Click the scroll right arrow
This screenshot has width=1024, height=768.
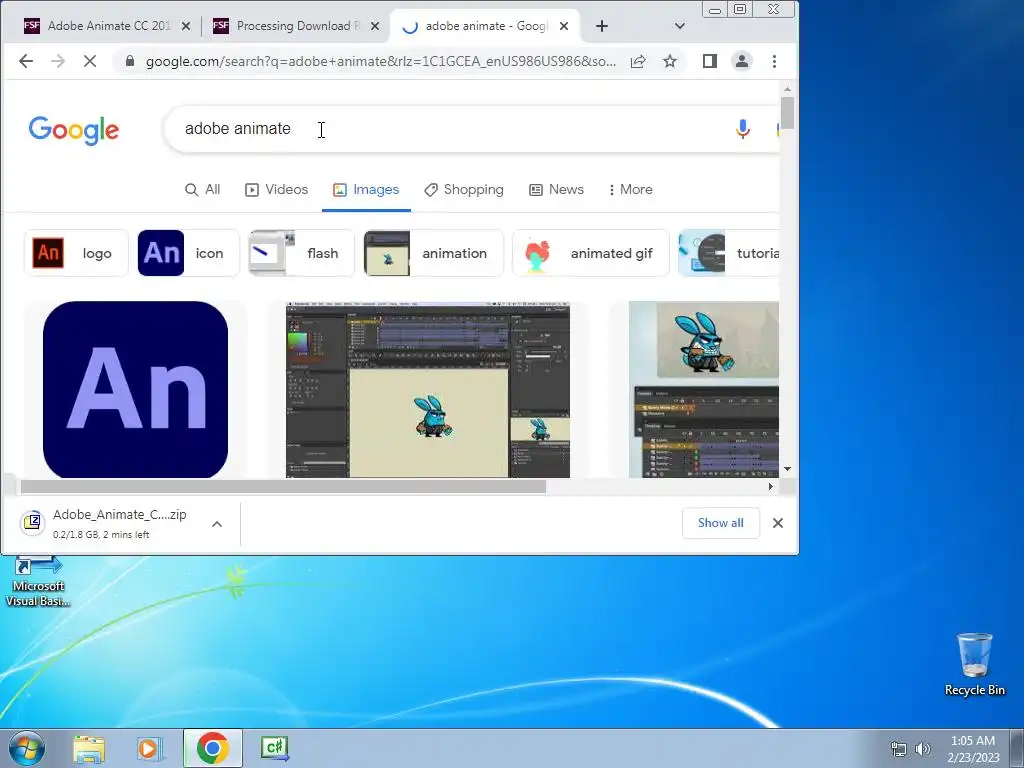pos(771,487)
